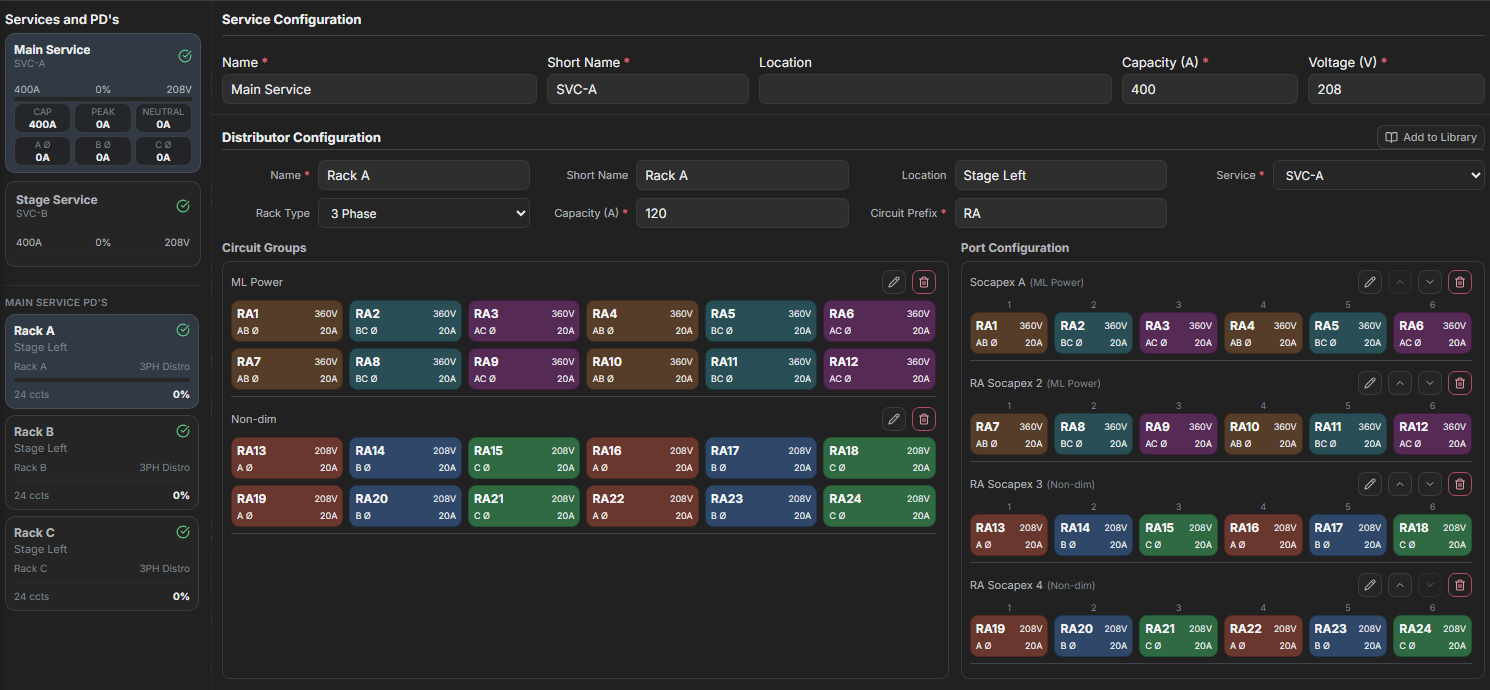
Task: Select circuit RA15 in Non-dim group
Action: click(524, 458)
